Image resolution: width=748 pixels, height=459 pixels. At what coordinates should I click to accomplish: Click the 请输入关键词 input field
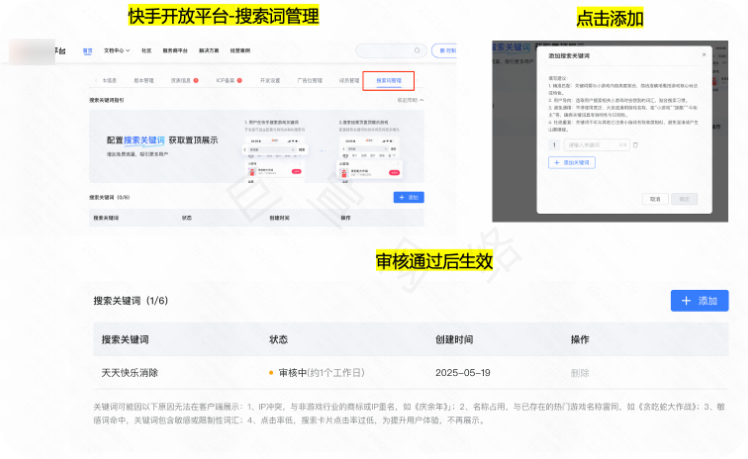597,145
